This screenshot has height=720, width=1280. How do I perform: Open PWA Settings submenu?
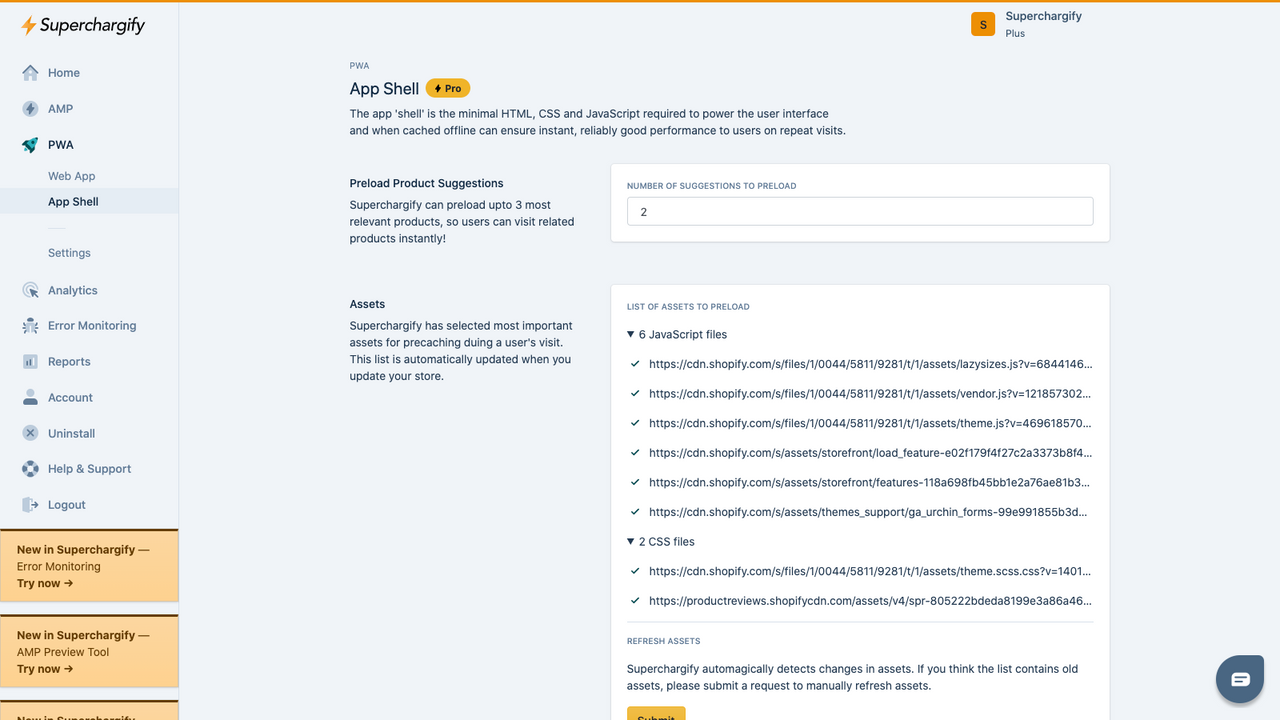[69, 253]
